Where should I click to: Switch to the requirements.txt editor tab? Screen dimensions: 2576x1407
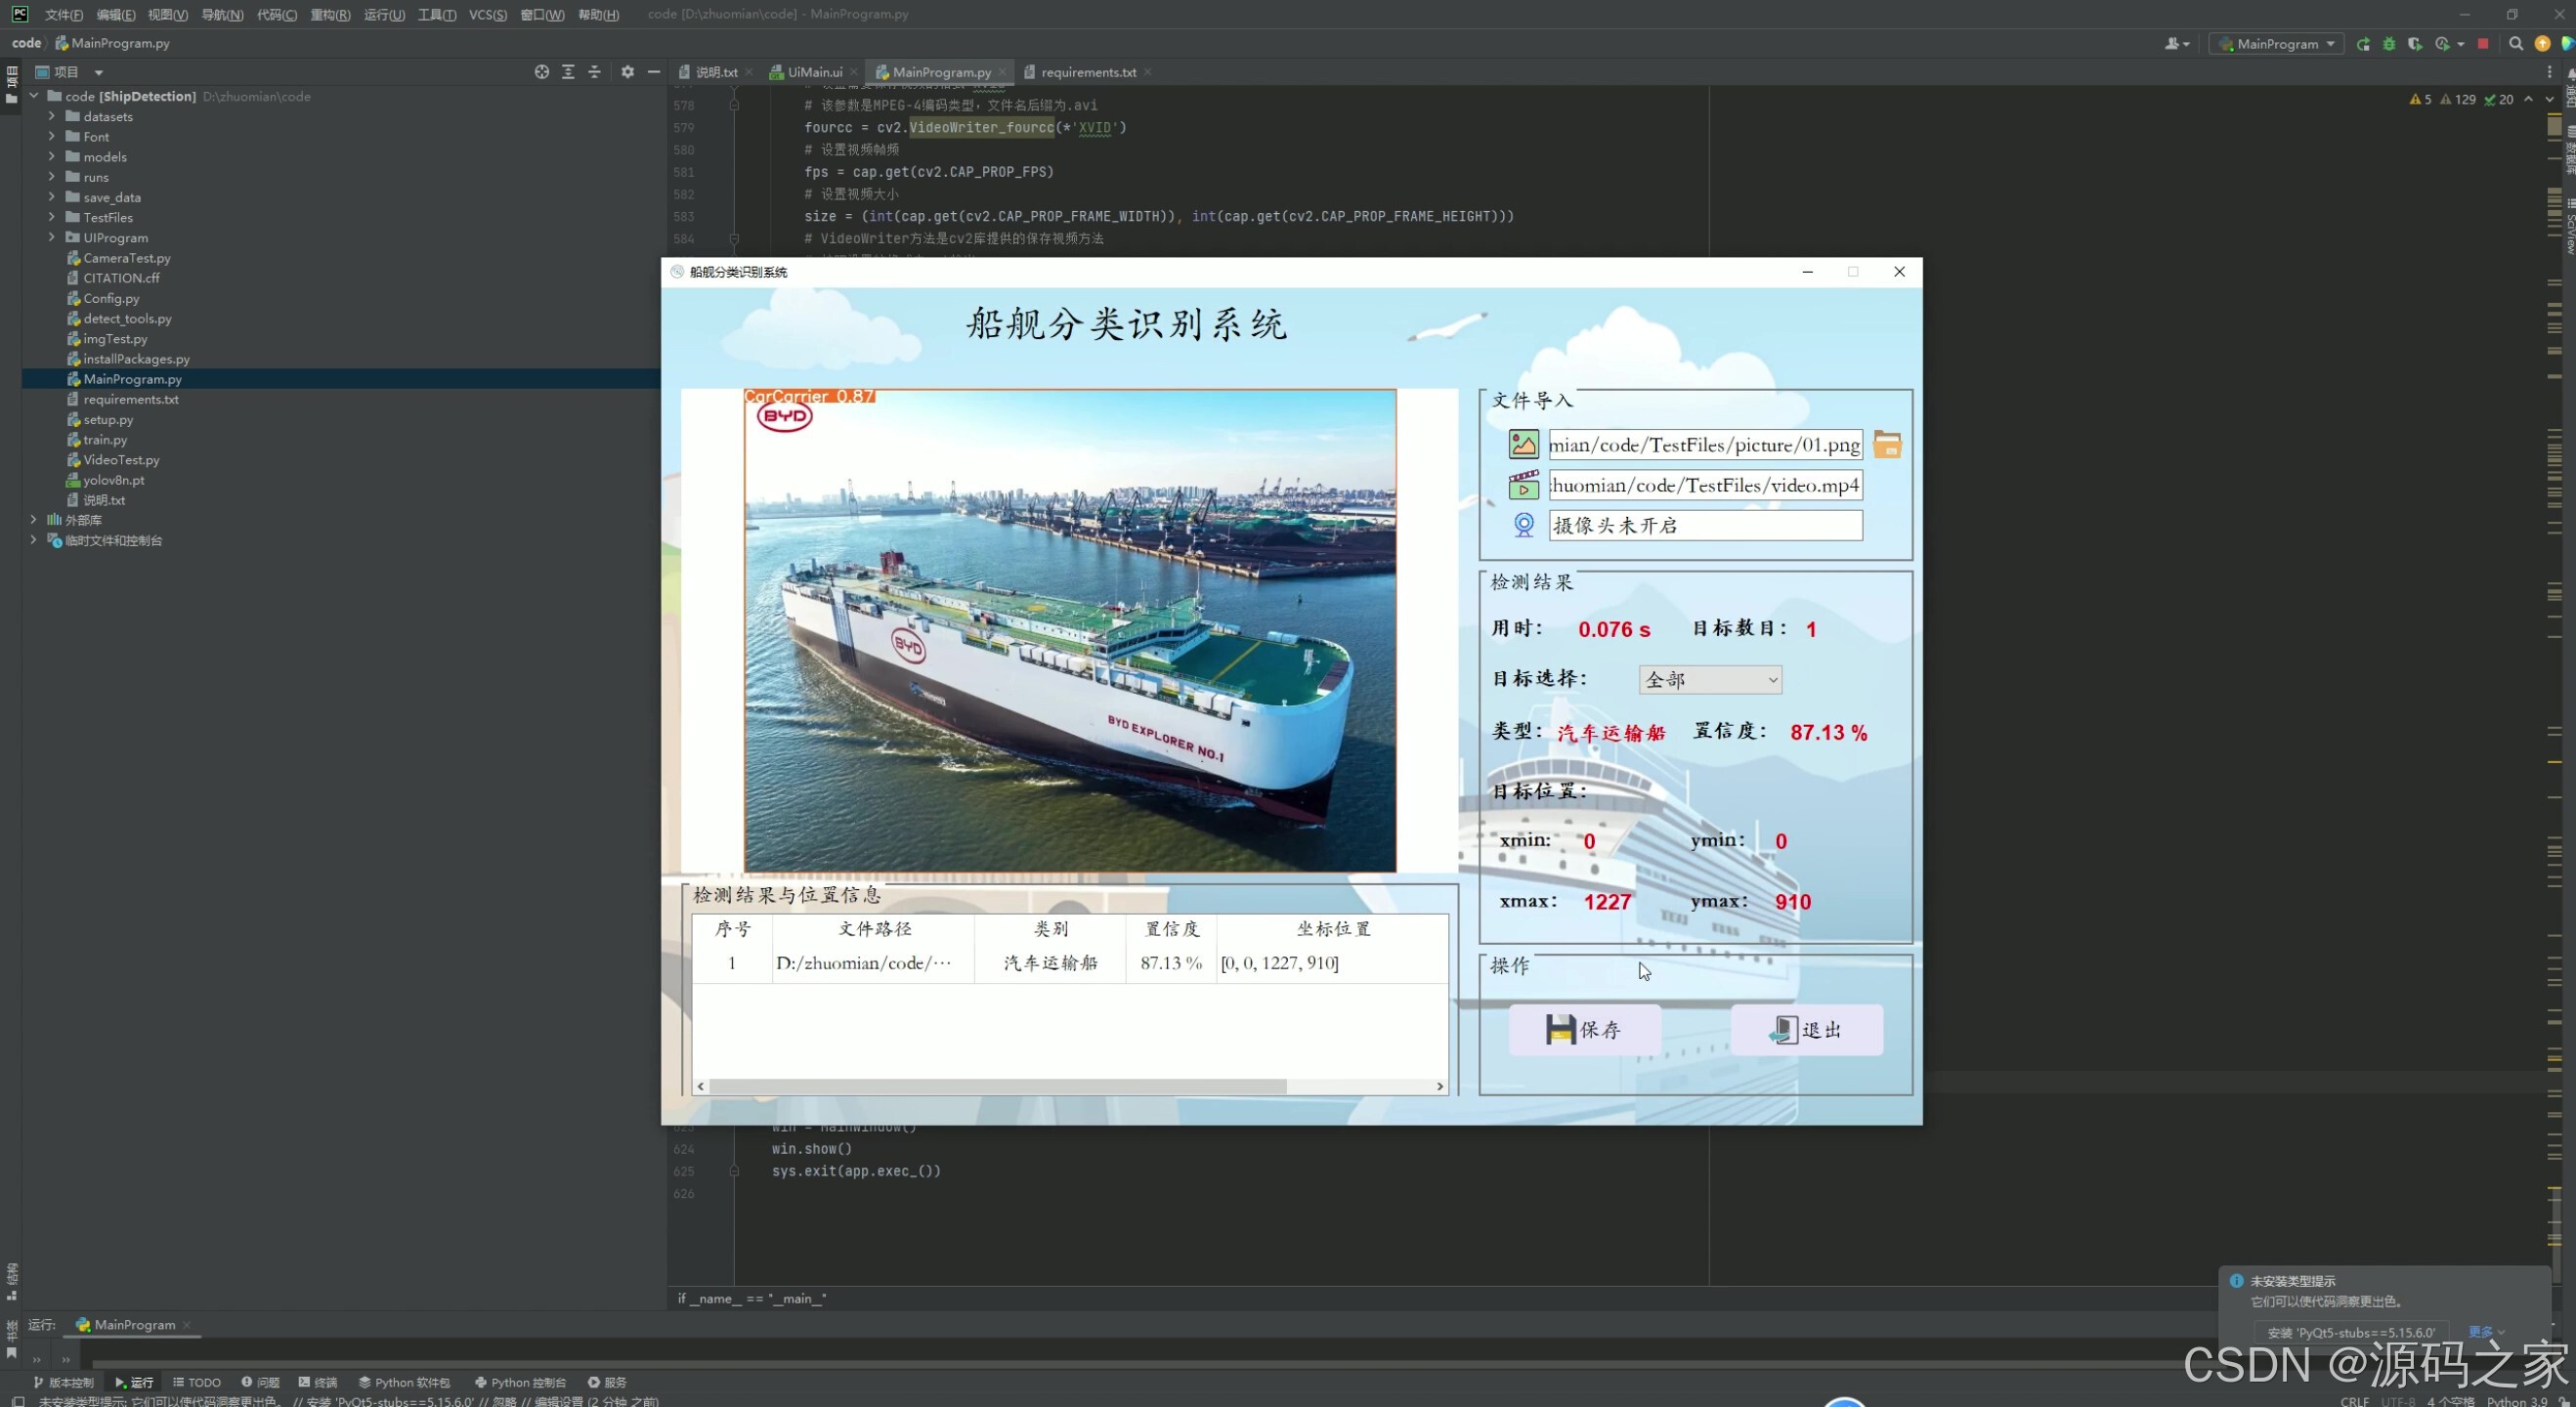tap(1088, 72)
